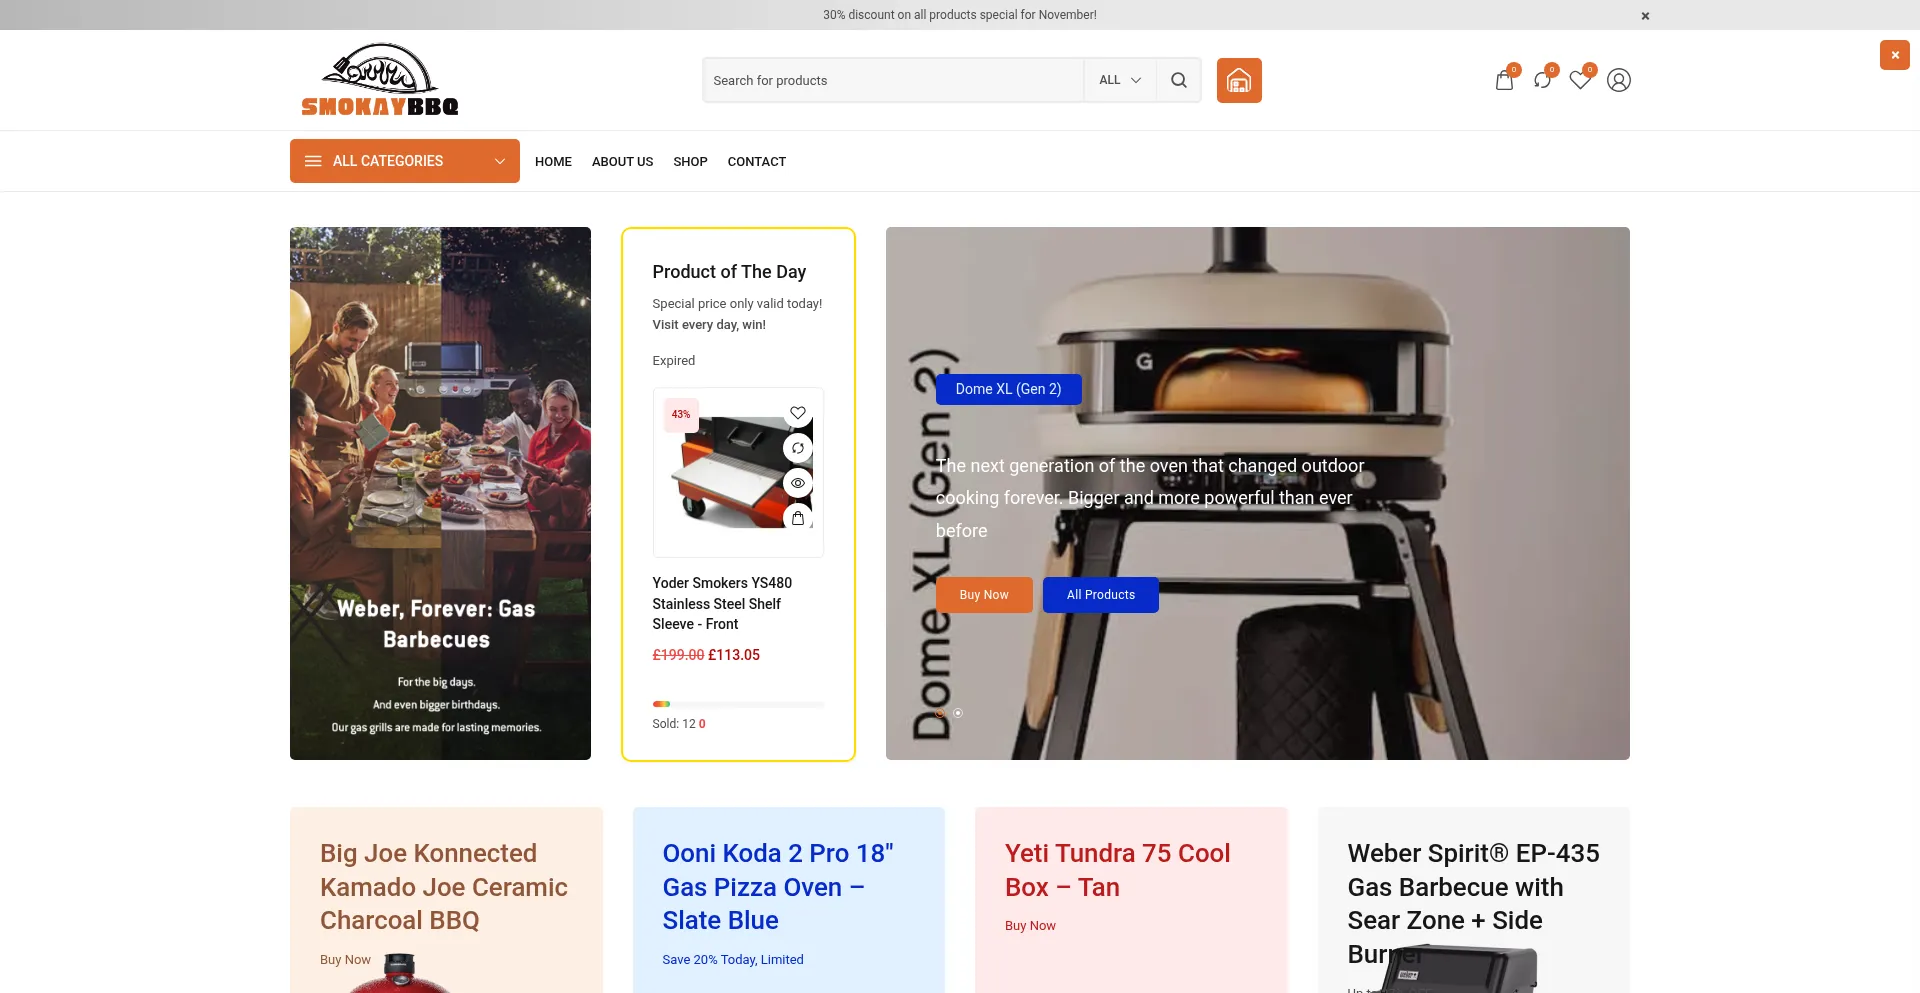The height and width of the screenshot is (993, 1920).
Task: Click add-to-cart bag icon on product card
Action: coord(797,518)
